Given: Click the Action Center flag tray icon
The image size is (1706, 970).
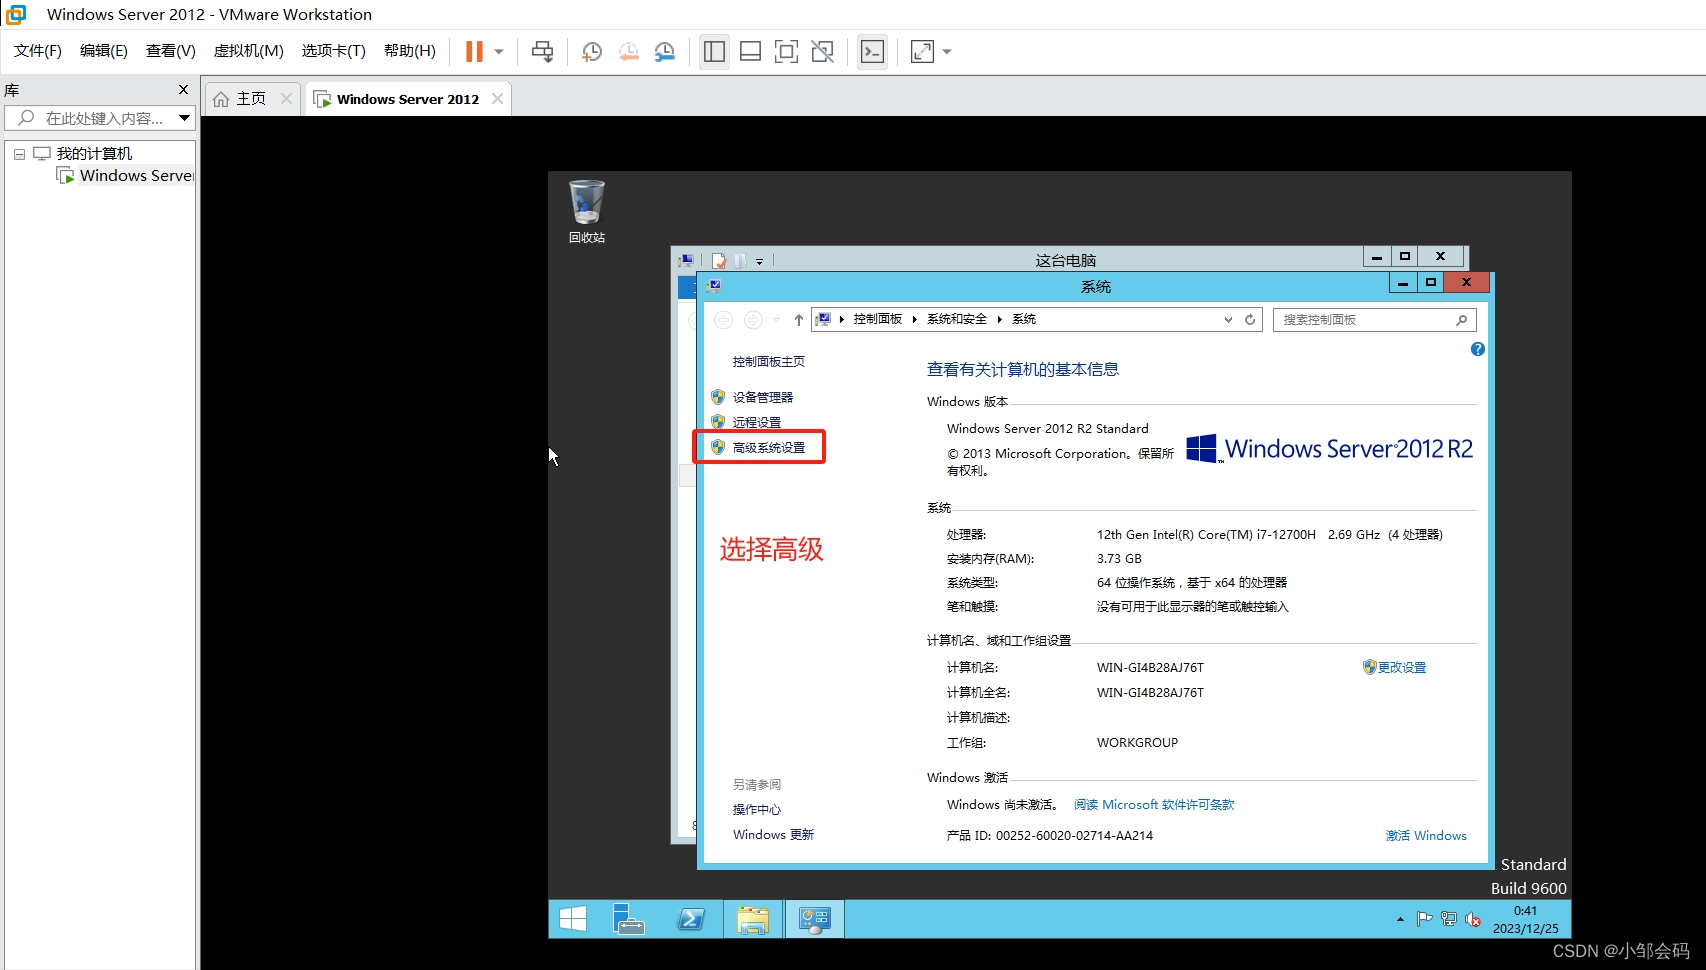Looking at the screenshot, I should point(1424,919).
